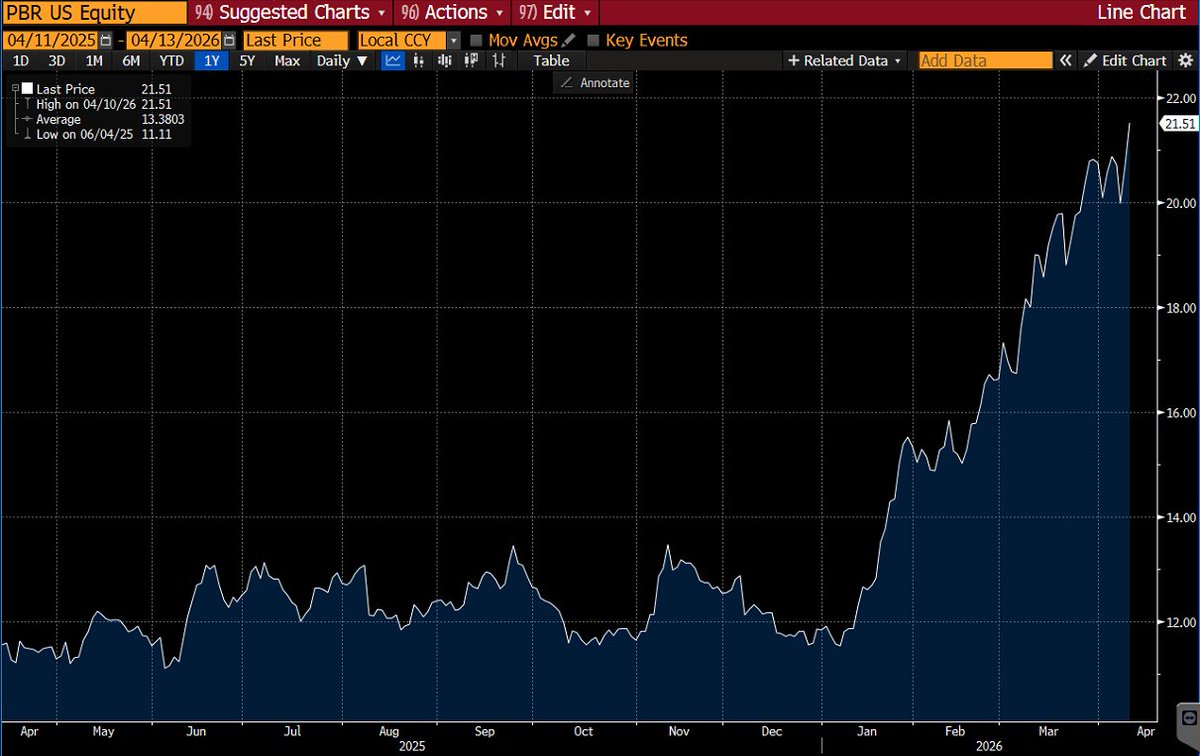
Task: Select the 5Y time range
Action: coord(247,60)
